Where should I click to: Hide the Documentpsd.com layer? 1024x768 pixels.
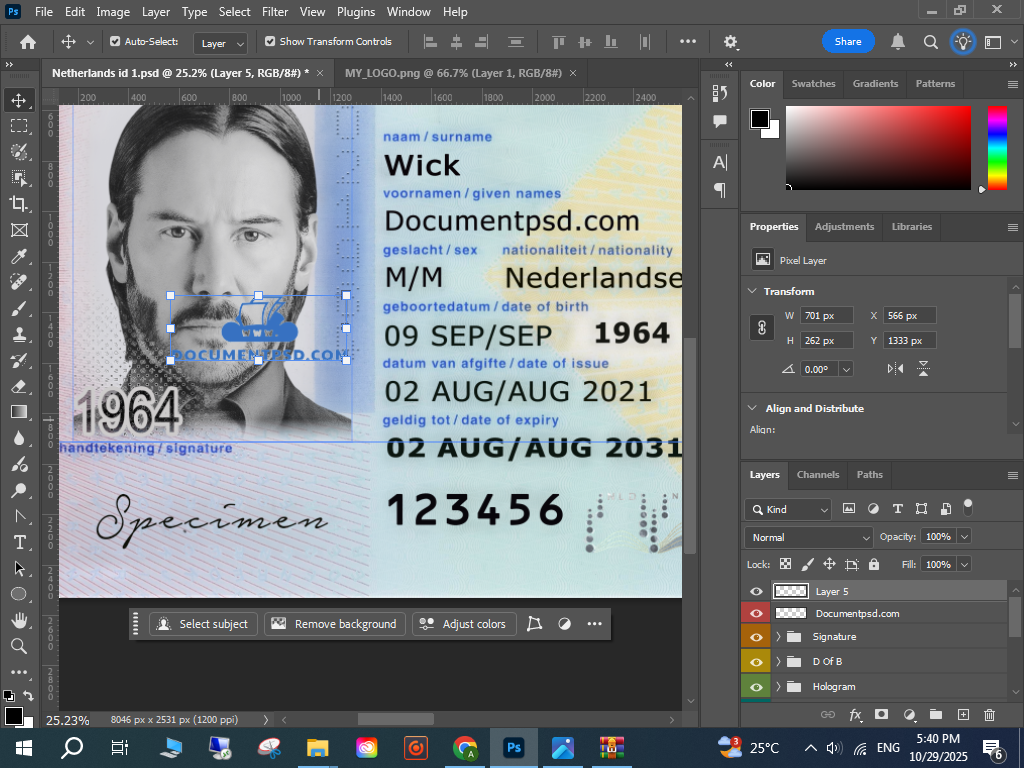point(756,613)
